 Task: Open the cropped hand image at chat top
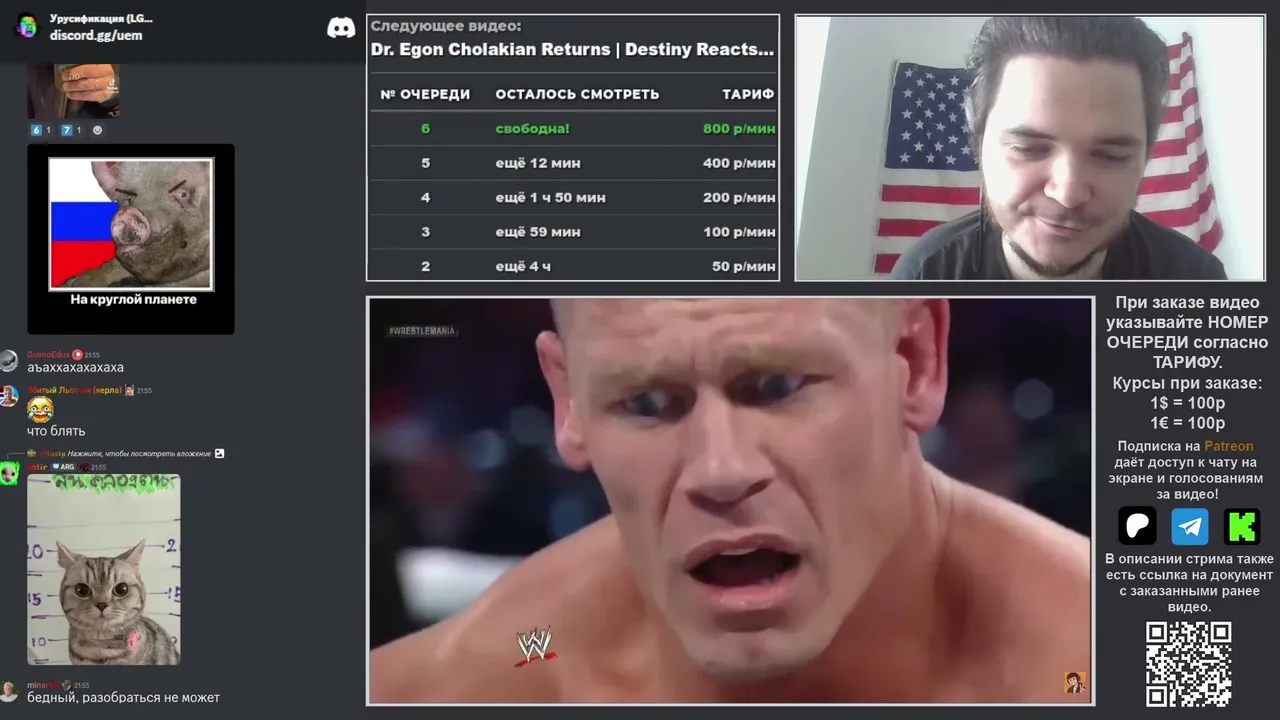74,91
